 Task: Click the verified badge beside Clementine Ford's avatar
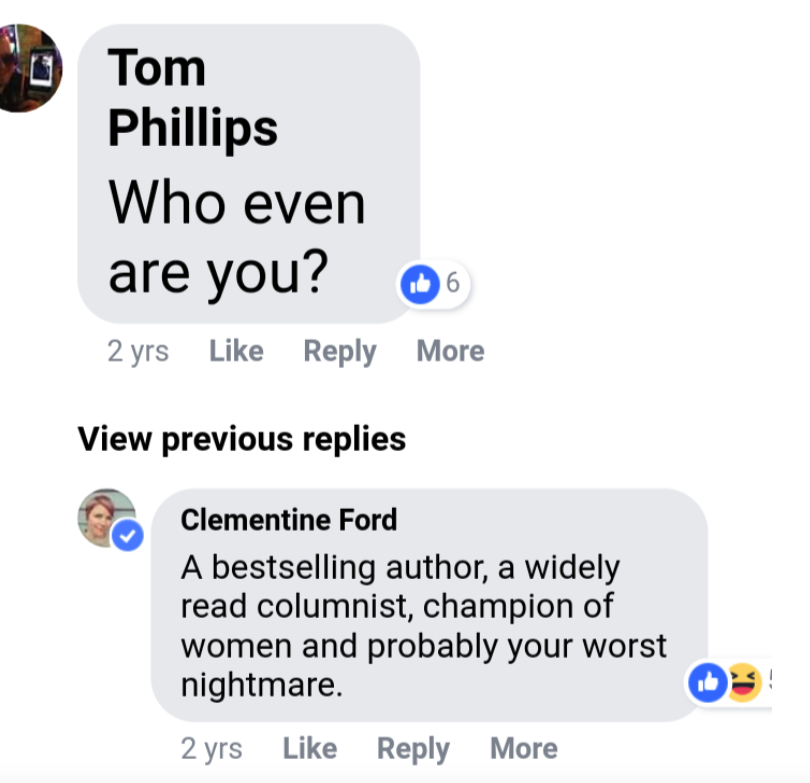point(127,535)
